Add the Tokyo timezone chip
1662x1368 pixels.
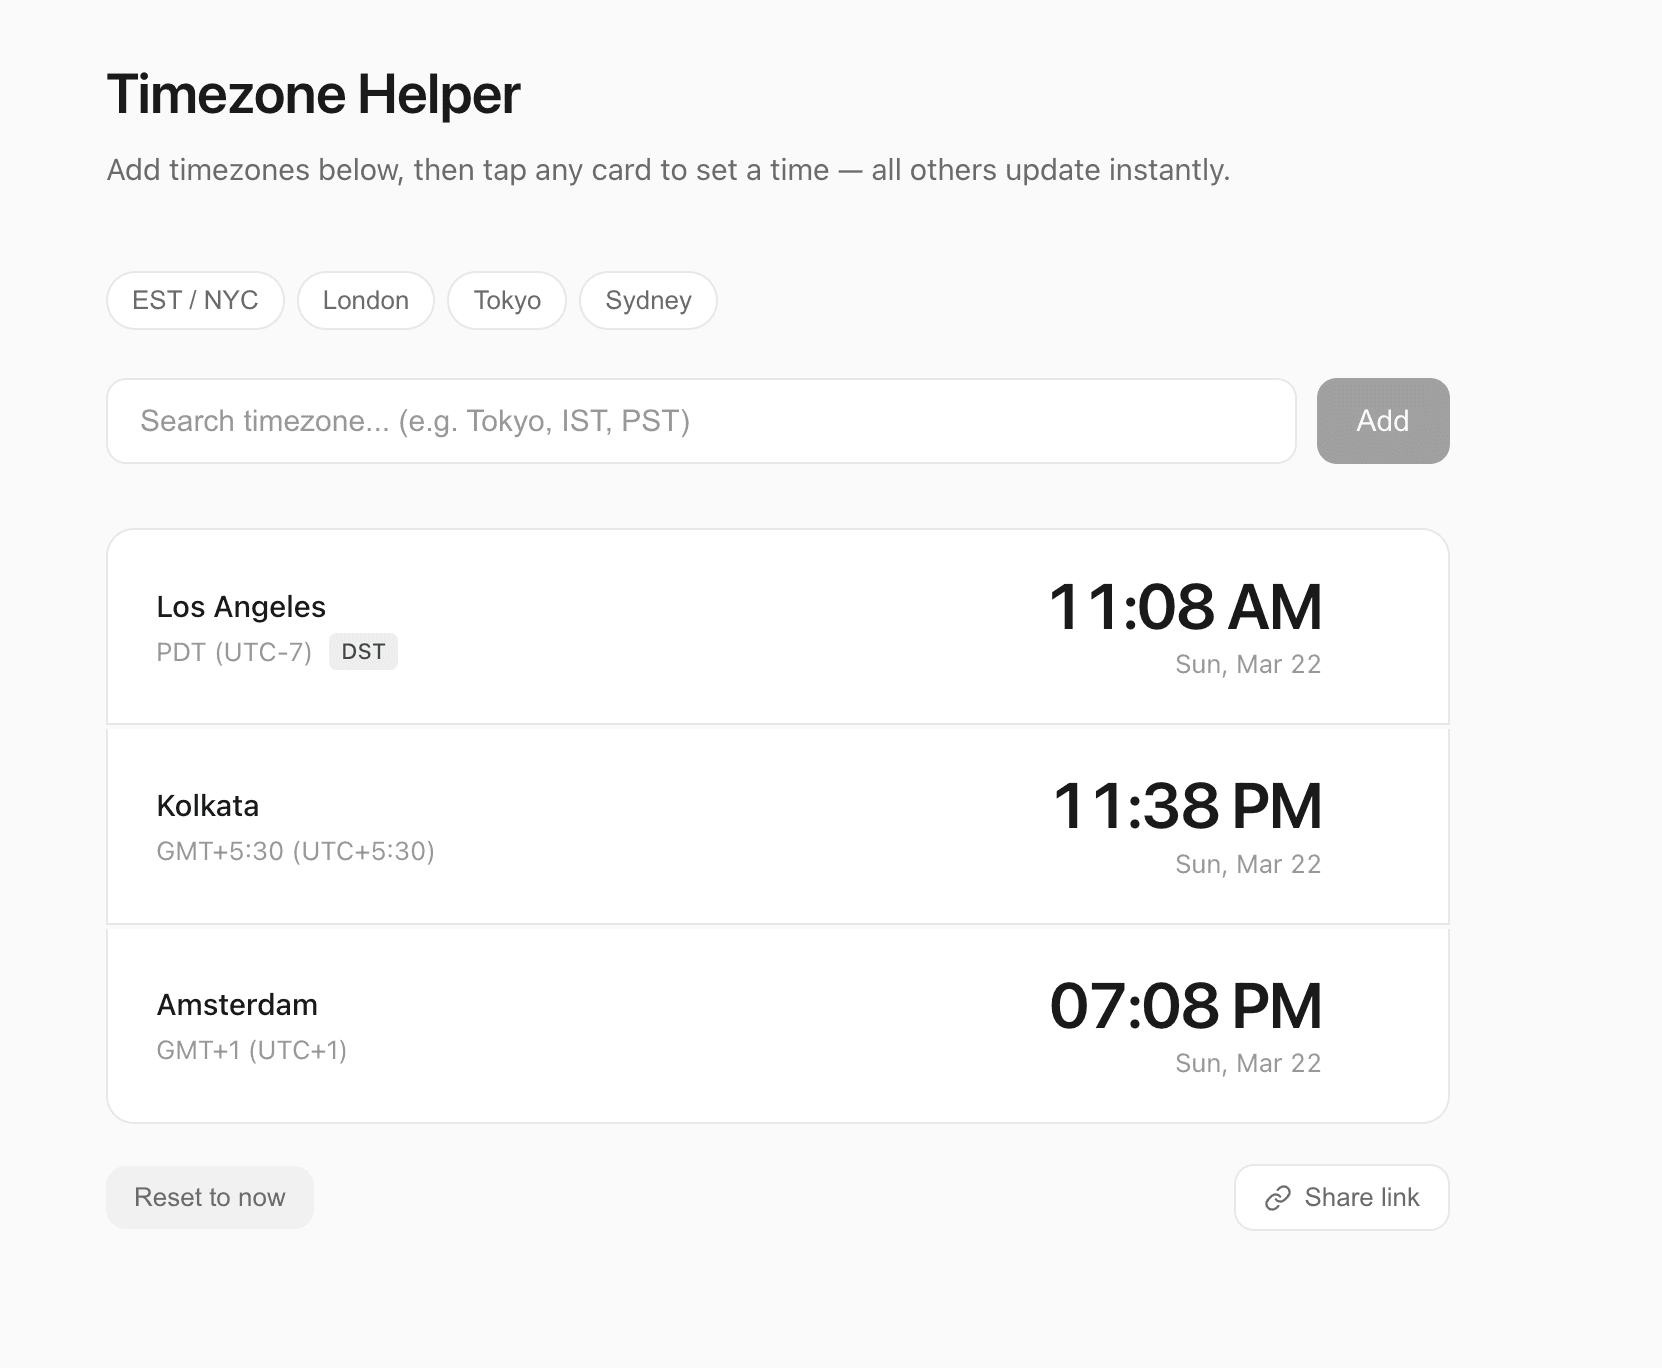coord(506,300)
